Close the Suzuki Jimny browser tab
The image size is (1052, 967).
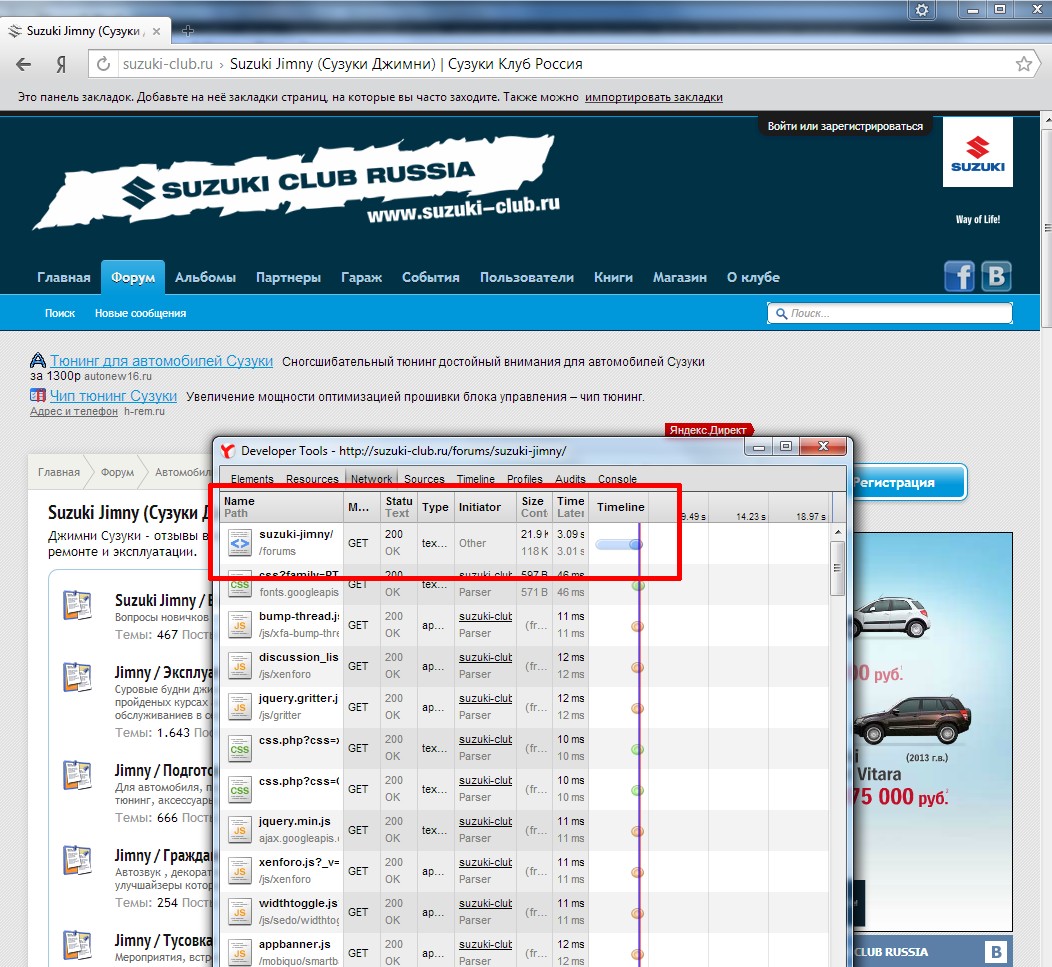point(156,31)
